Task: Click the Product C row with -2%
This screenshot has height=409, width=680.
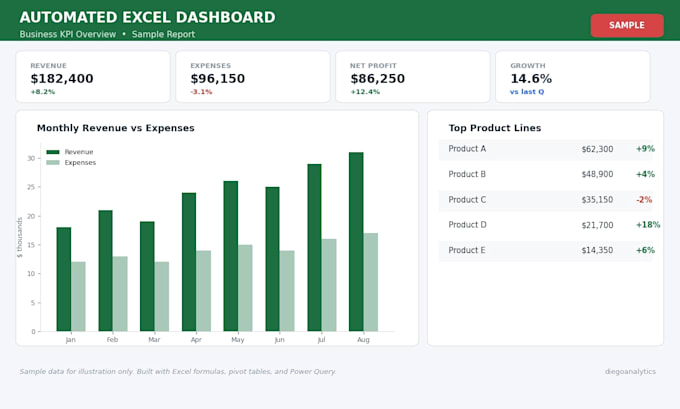Action: (546, 200)
